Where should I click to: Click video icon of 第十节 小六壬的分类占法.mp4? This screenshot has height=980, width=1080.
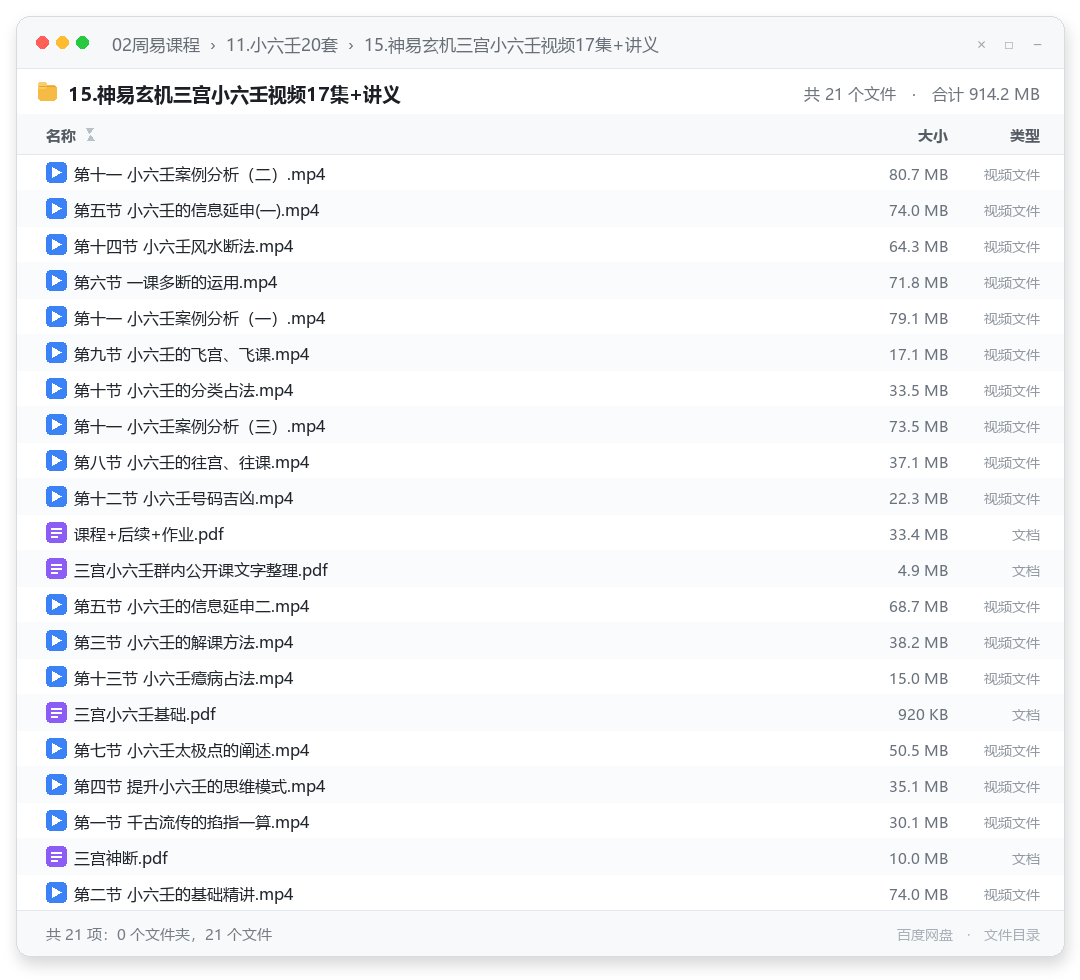56,388
